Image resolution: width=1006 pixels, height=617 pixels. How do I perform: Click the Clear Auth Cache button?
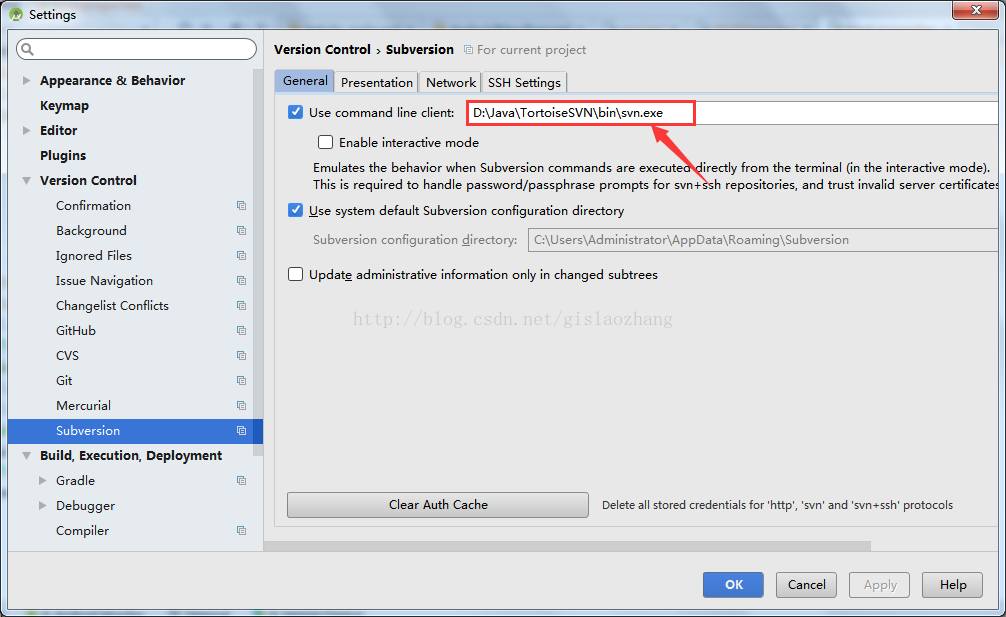(438, 505)
